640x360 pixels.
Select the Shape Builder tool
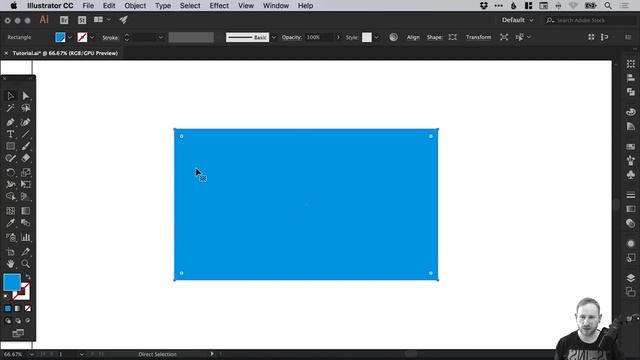(x=11, y=196)
